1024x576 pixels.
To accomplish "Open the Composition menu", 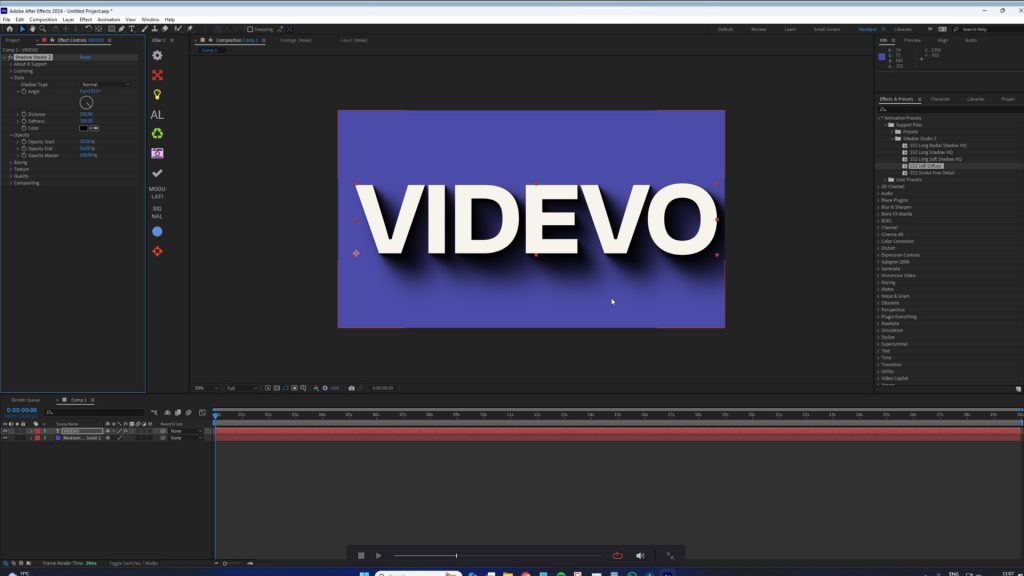I will [43, 20].
